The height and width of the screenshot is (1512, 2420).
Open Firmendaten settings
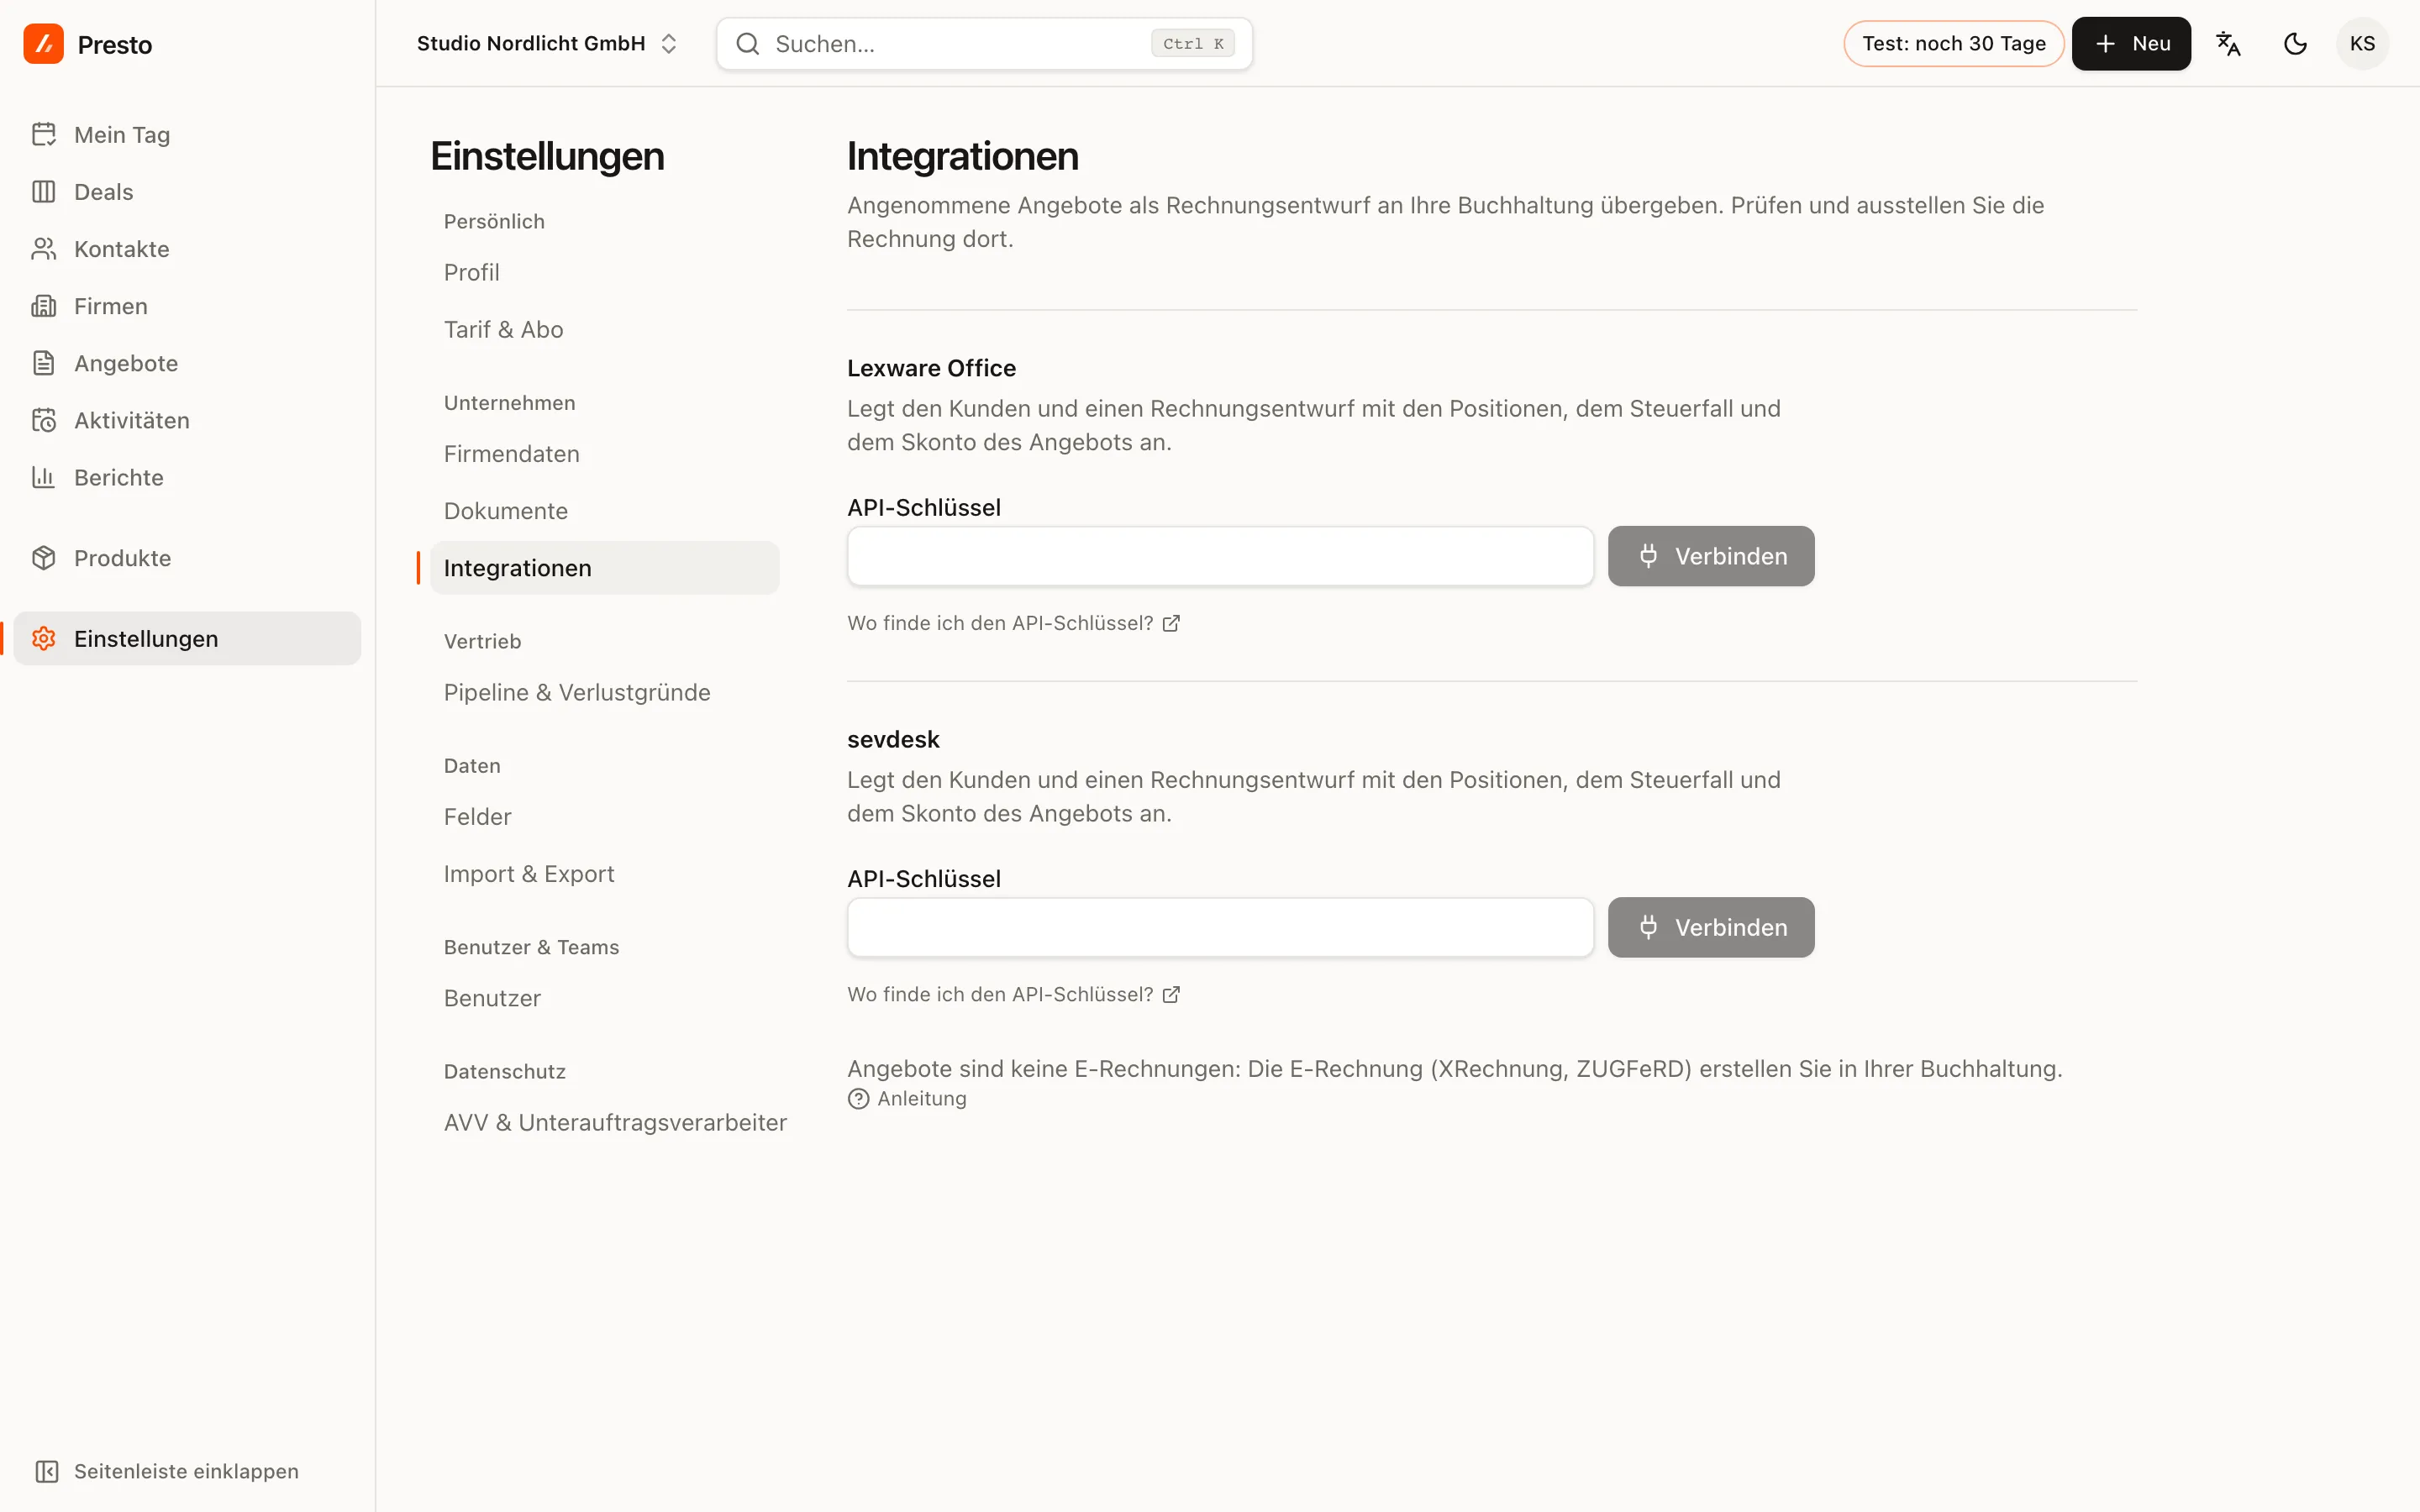pos(604,453)
